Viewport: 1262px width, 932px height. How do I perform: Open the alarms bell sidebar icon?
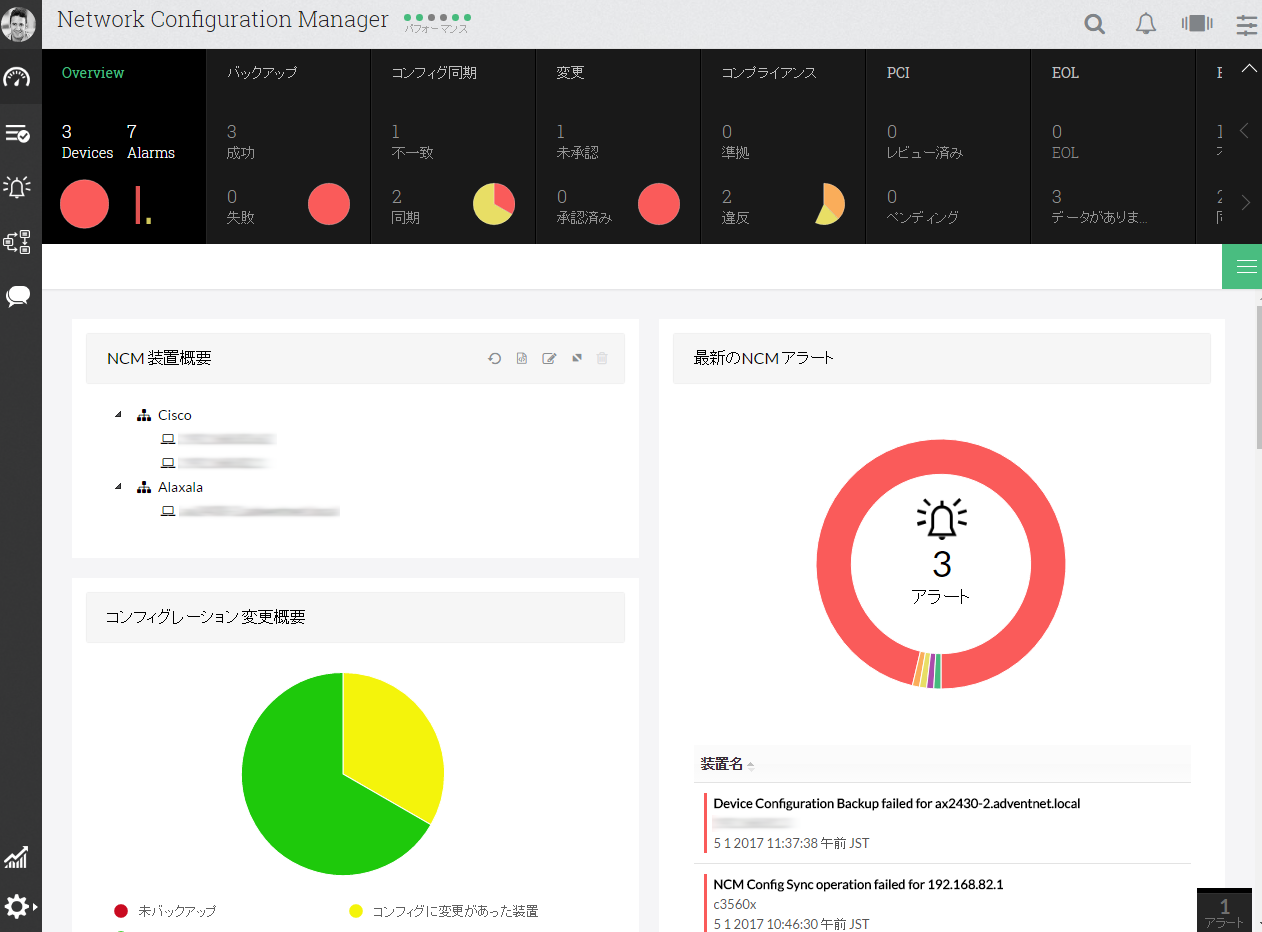17,186
